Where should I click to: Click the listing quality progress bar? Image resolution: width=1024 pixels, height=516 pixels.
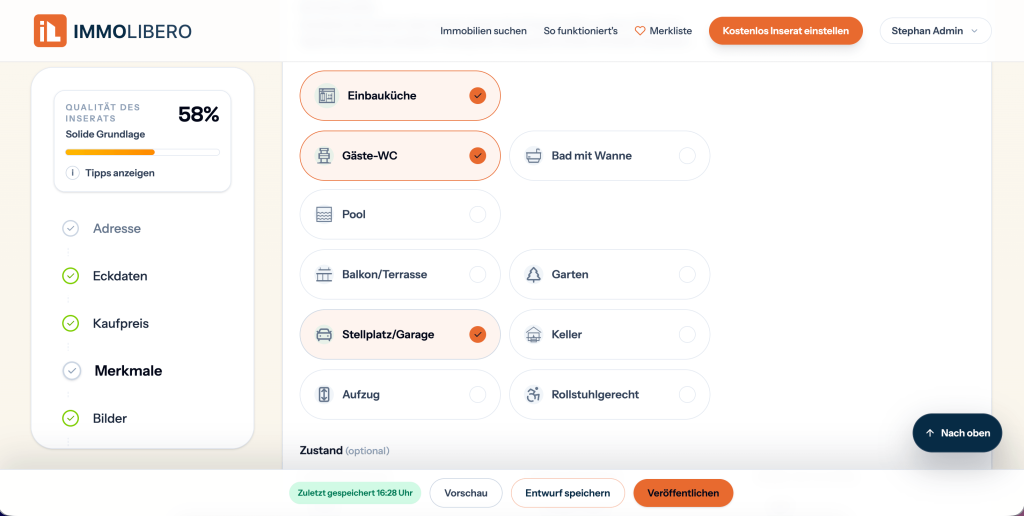pos(142,152)
